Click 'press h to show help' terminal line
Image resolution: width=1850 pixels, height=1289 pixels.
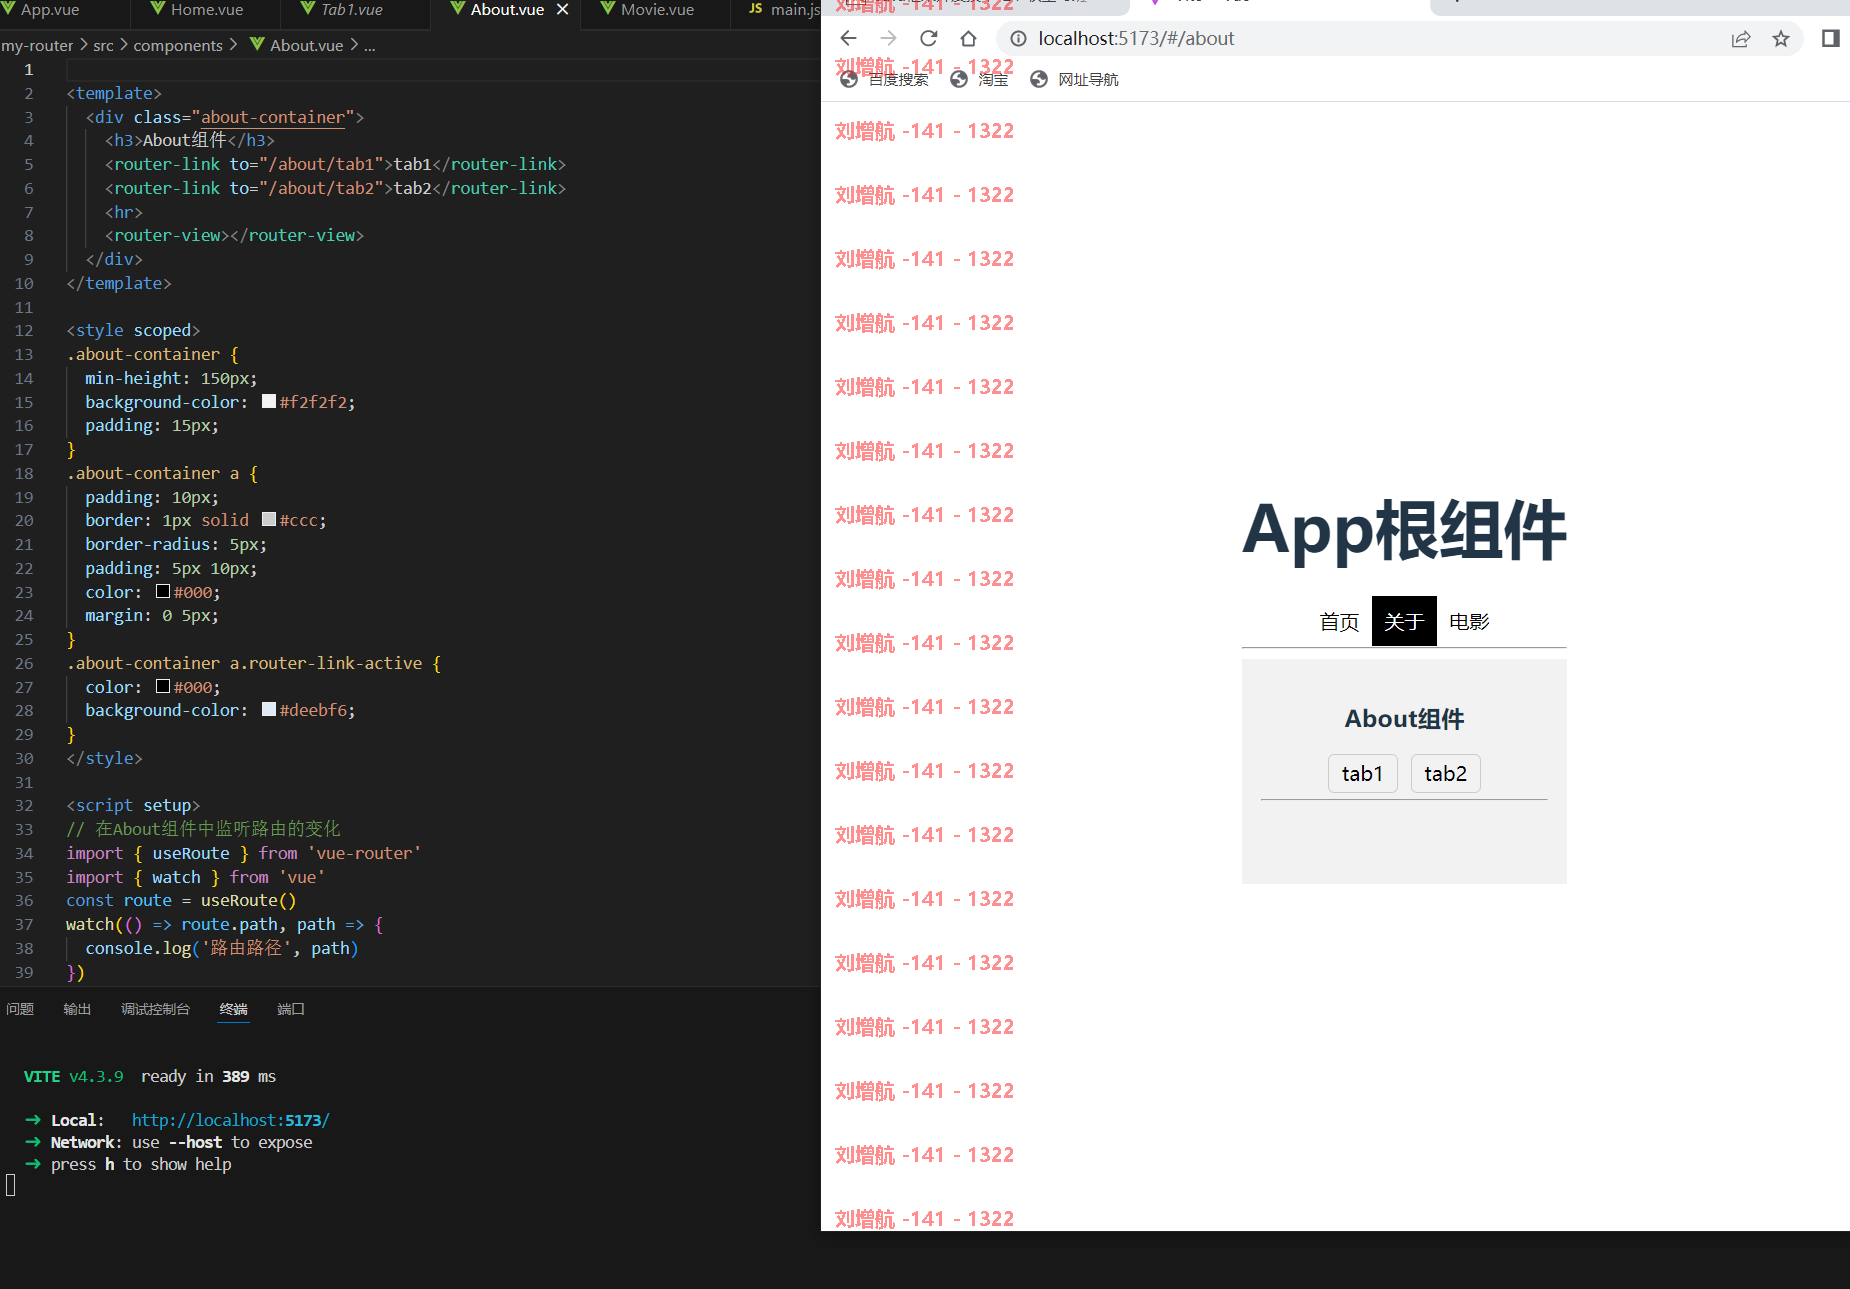141,1164
